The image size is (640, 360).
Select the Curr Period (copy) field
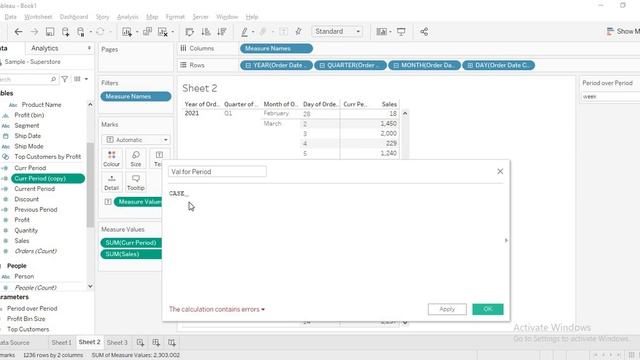click(48, 178)
